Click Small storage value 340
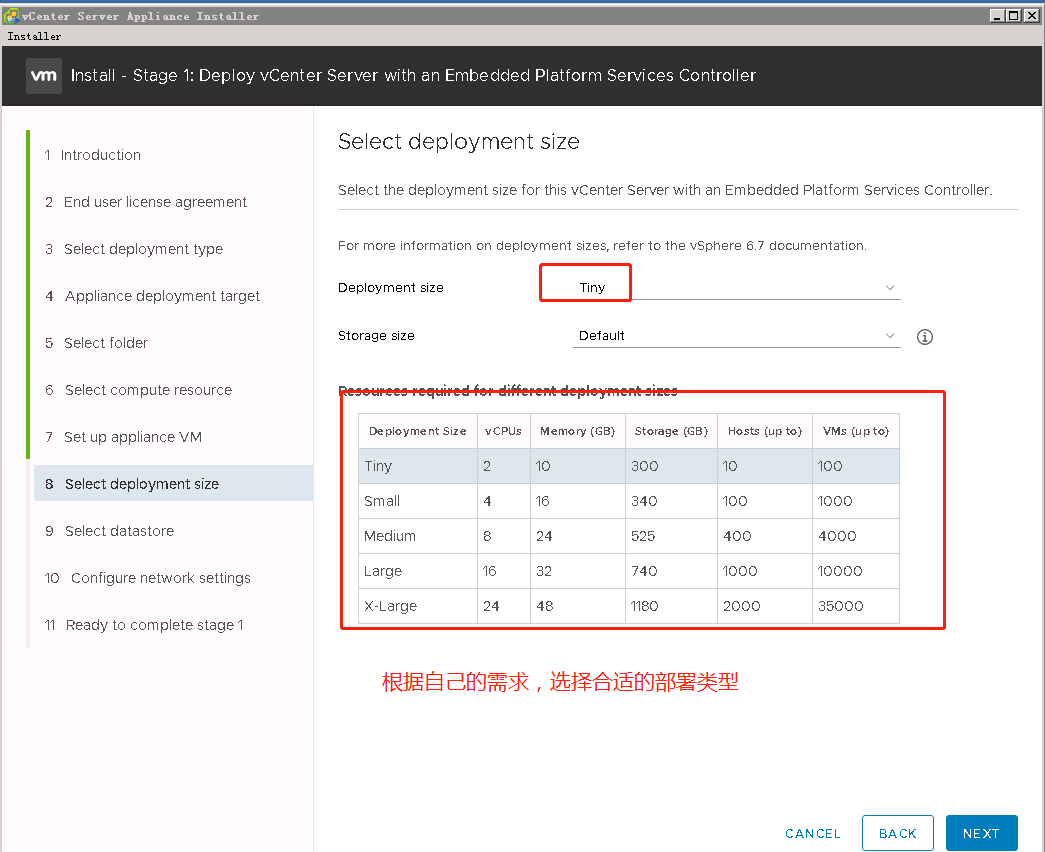Screen dimensions: 1045x852 644,501
